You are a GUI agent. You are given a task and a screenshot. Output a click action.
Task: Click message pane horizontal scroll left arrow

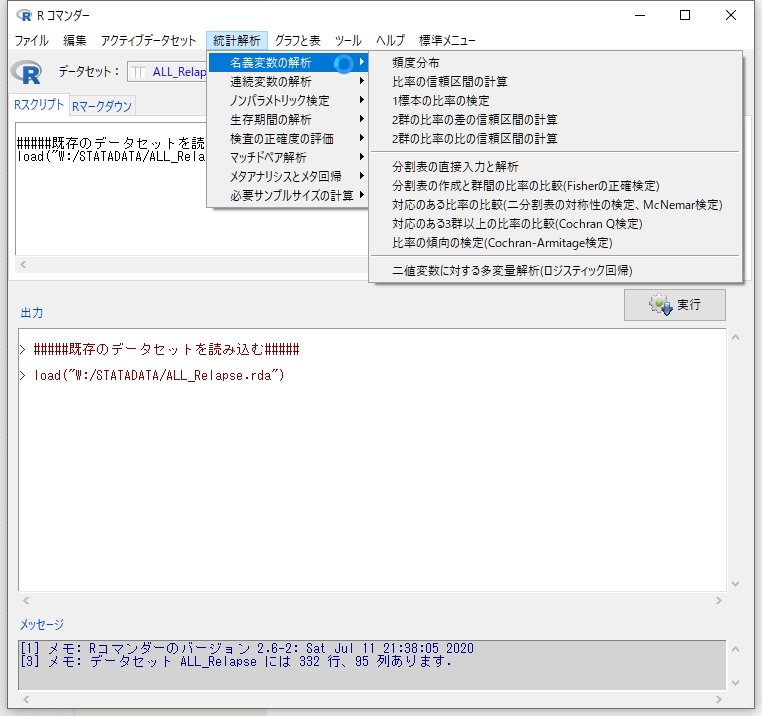click(x=26, y=699)
